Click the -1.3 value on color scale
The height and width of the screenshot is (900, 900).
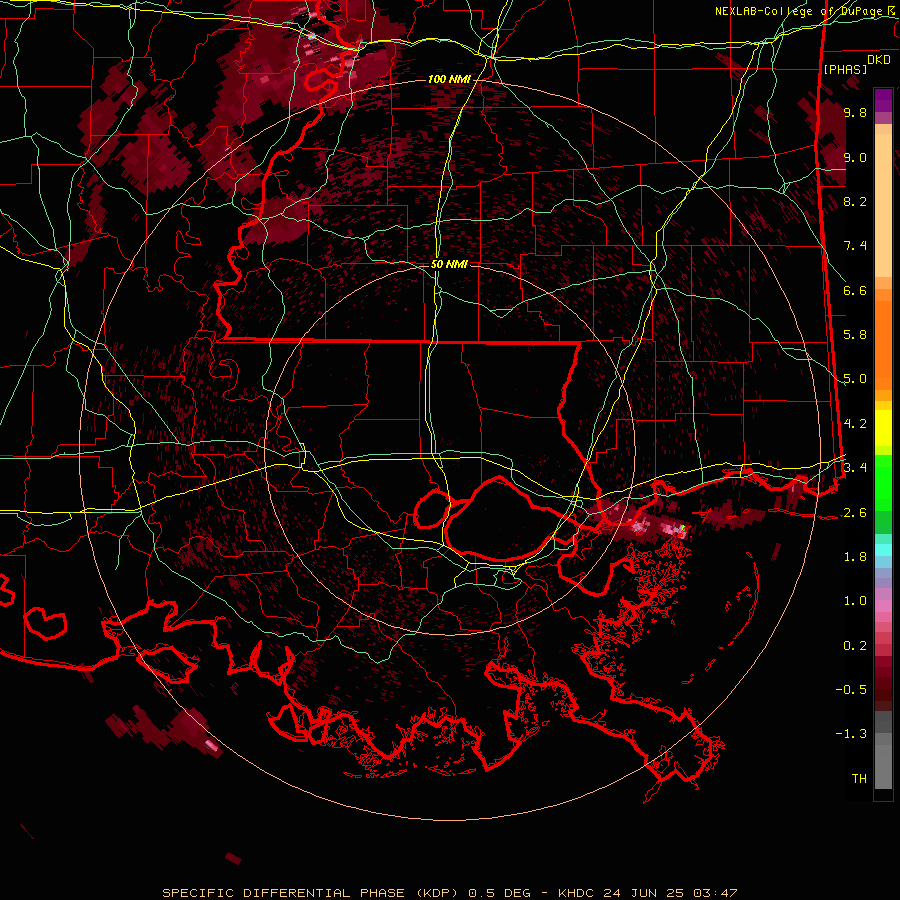(x=851, y=734)
